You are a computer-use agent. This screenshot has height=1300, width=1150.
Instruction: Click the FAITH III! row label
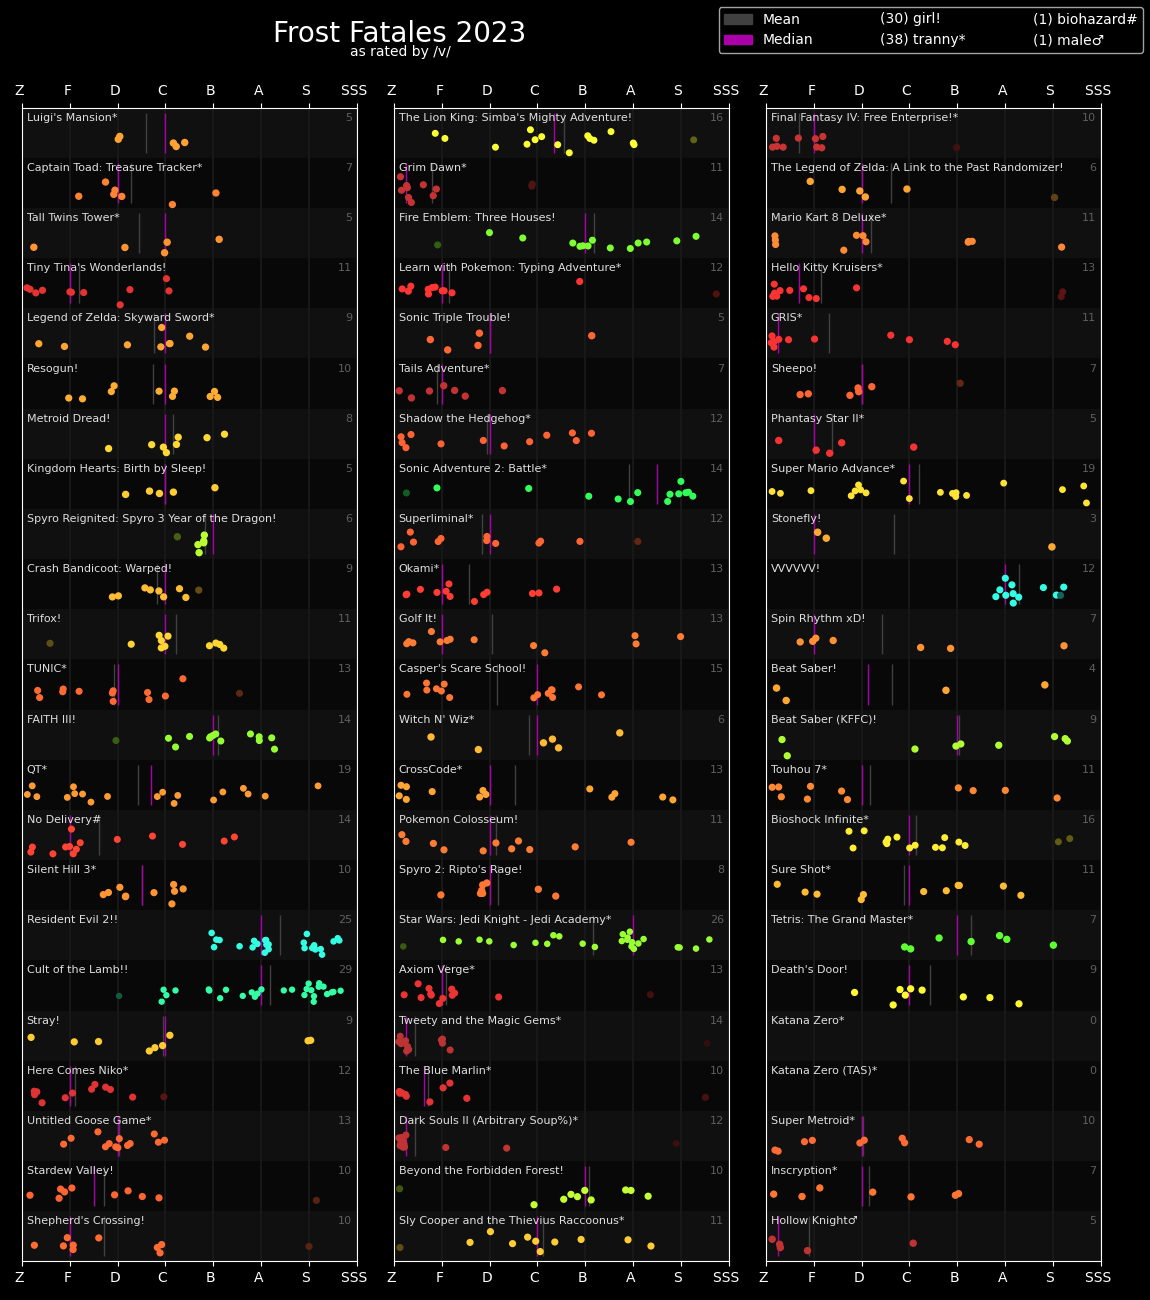[51, 719]
